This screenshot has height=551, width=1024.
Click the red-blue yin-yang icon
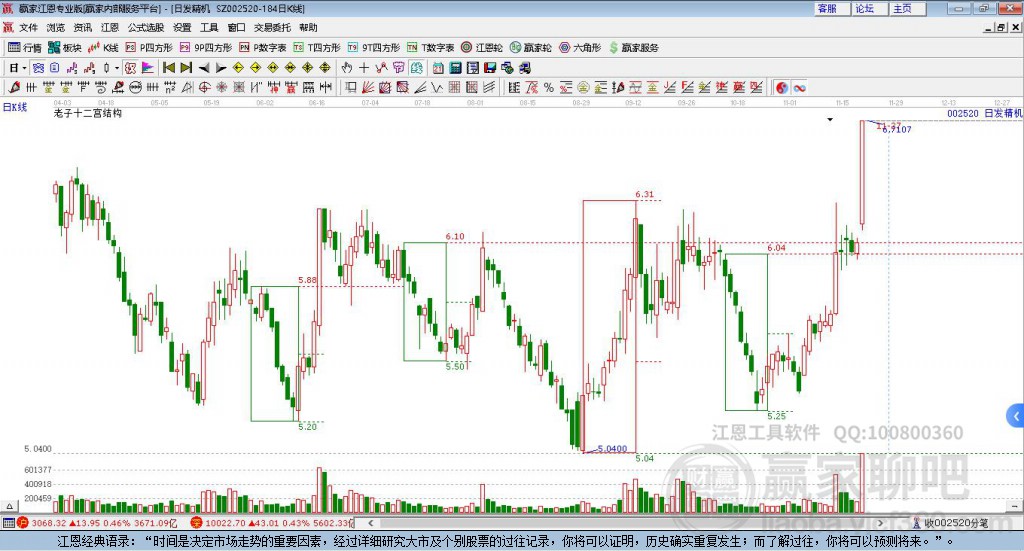point(782,87)
